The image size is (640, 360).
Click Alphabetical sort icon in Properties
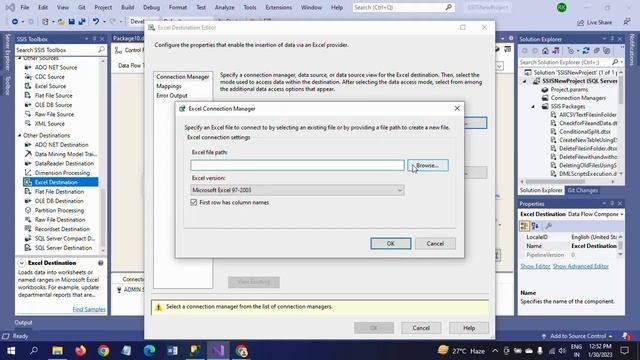pos(535,226)
